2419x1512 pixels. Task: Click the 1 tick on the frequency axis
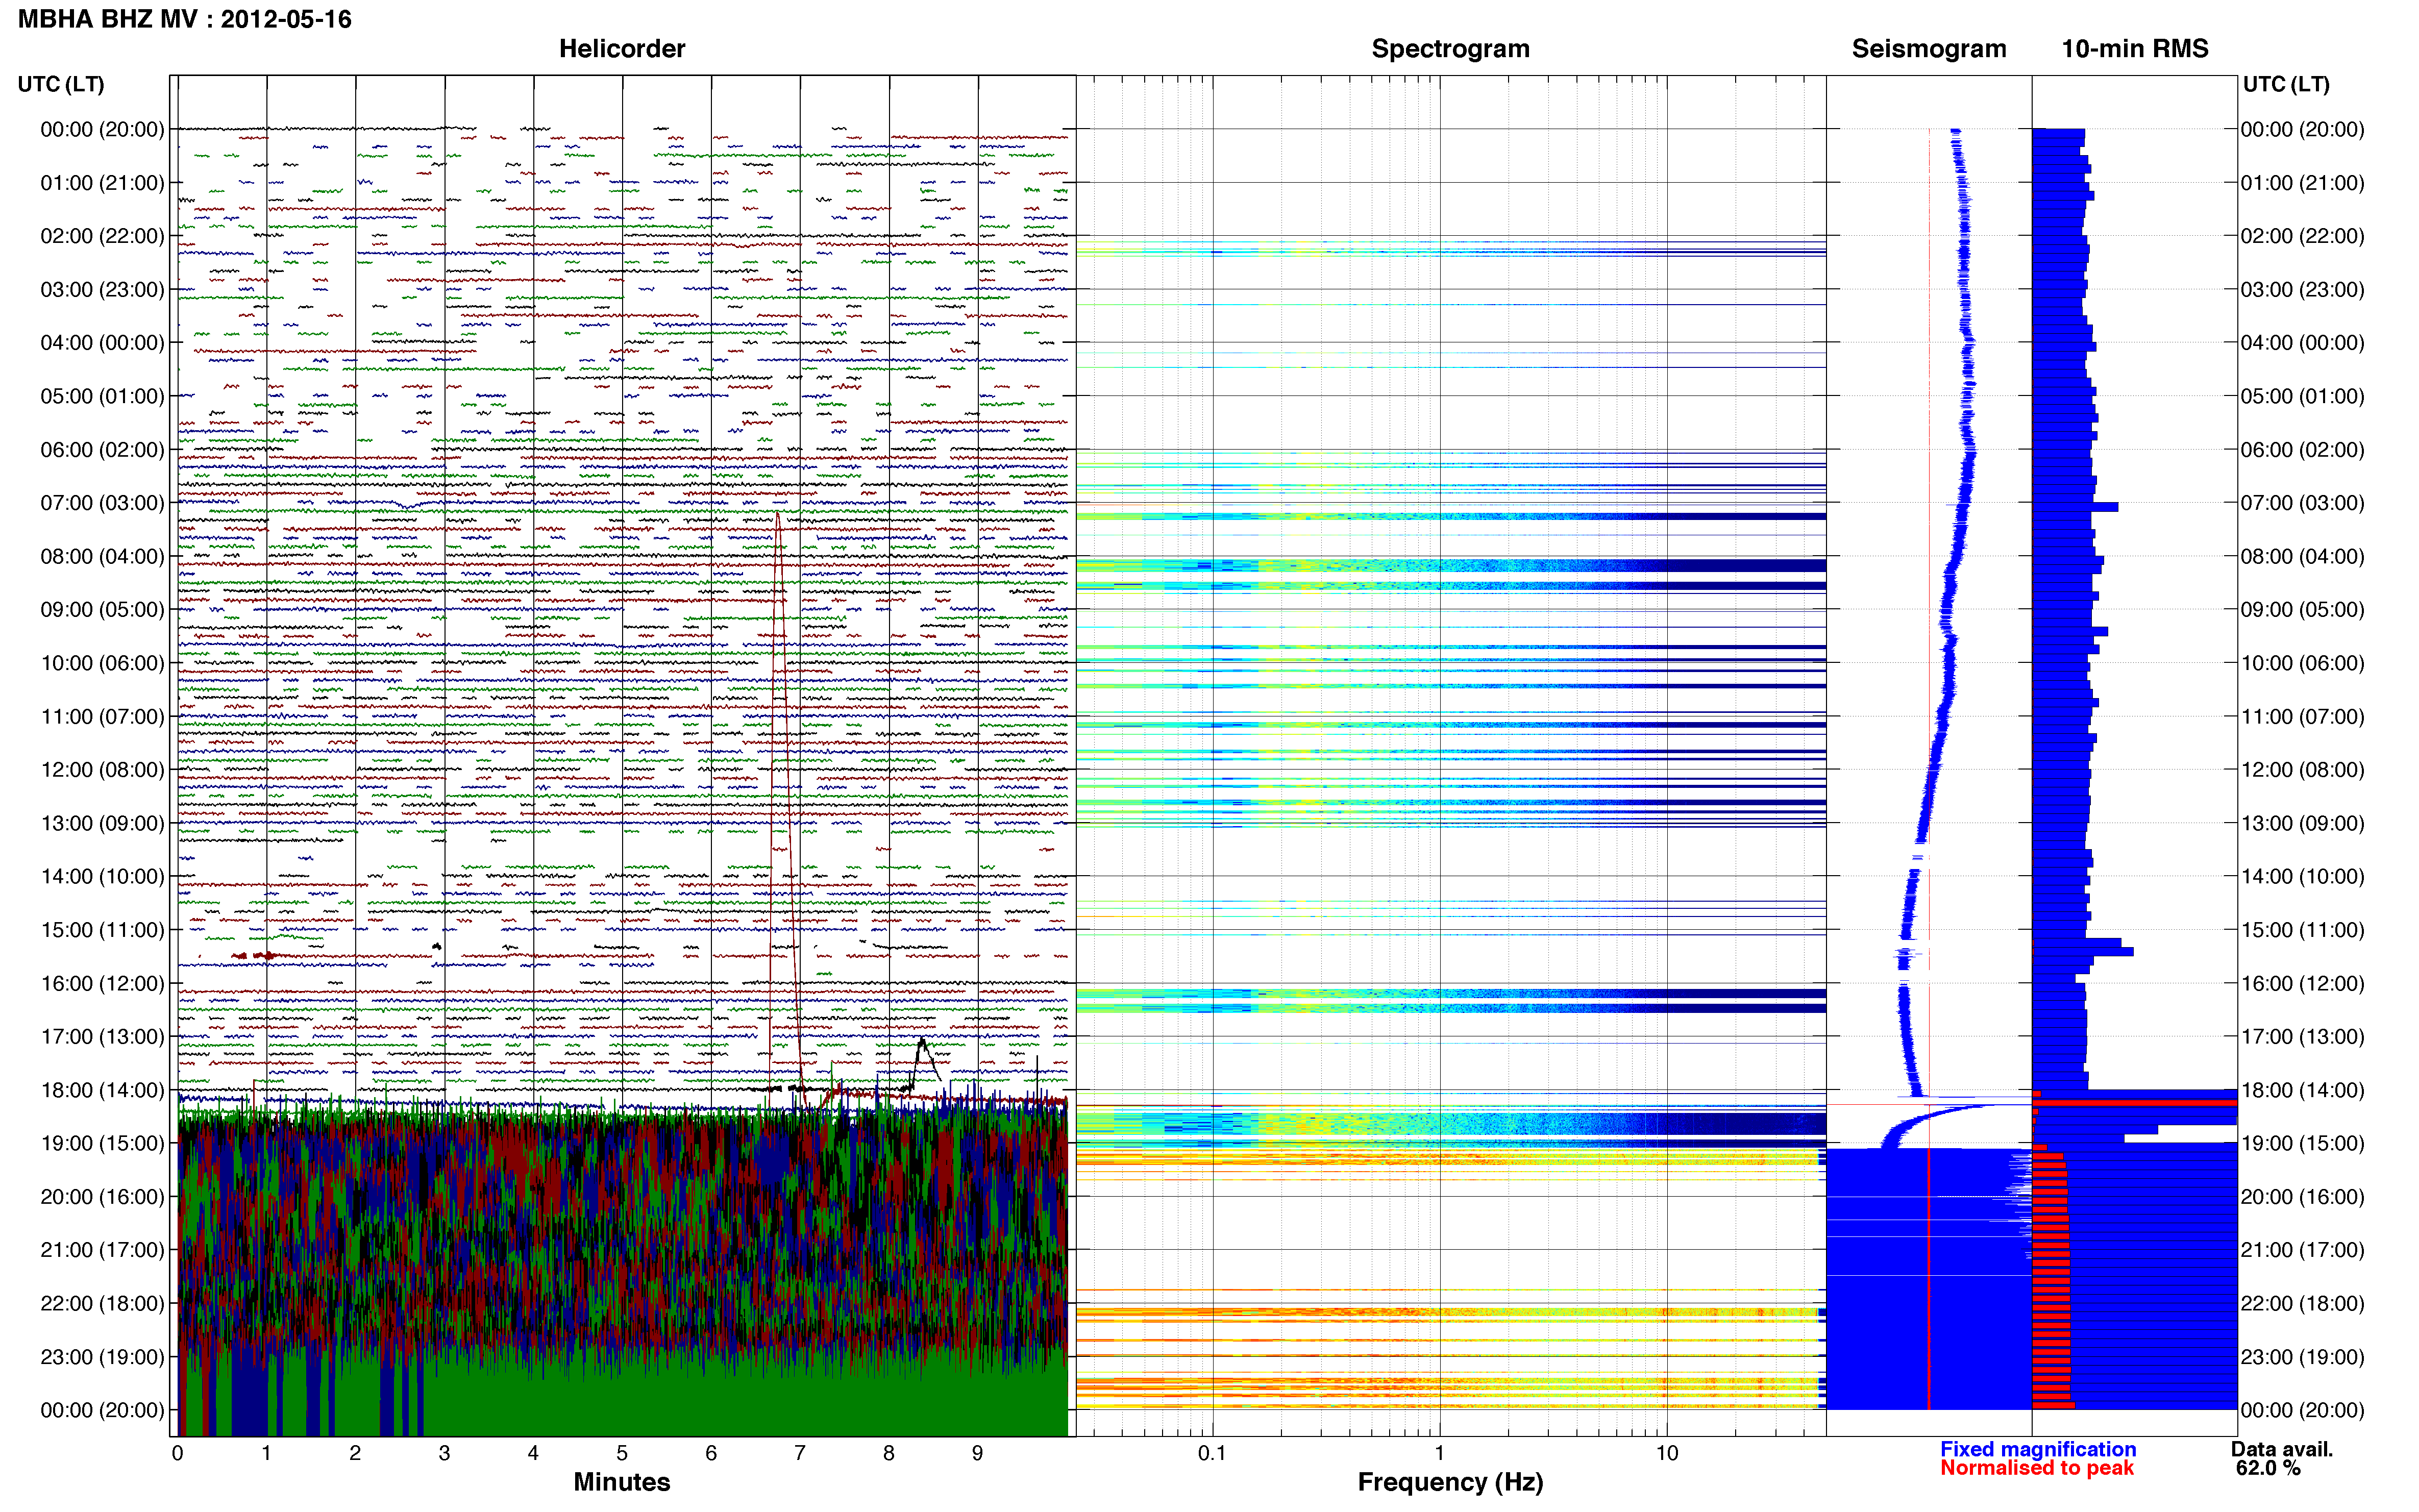1439,1453
